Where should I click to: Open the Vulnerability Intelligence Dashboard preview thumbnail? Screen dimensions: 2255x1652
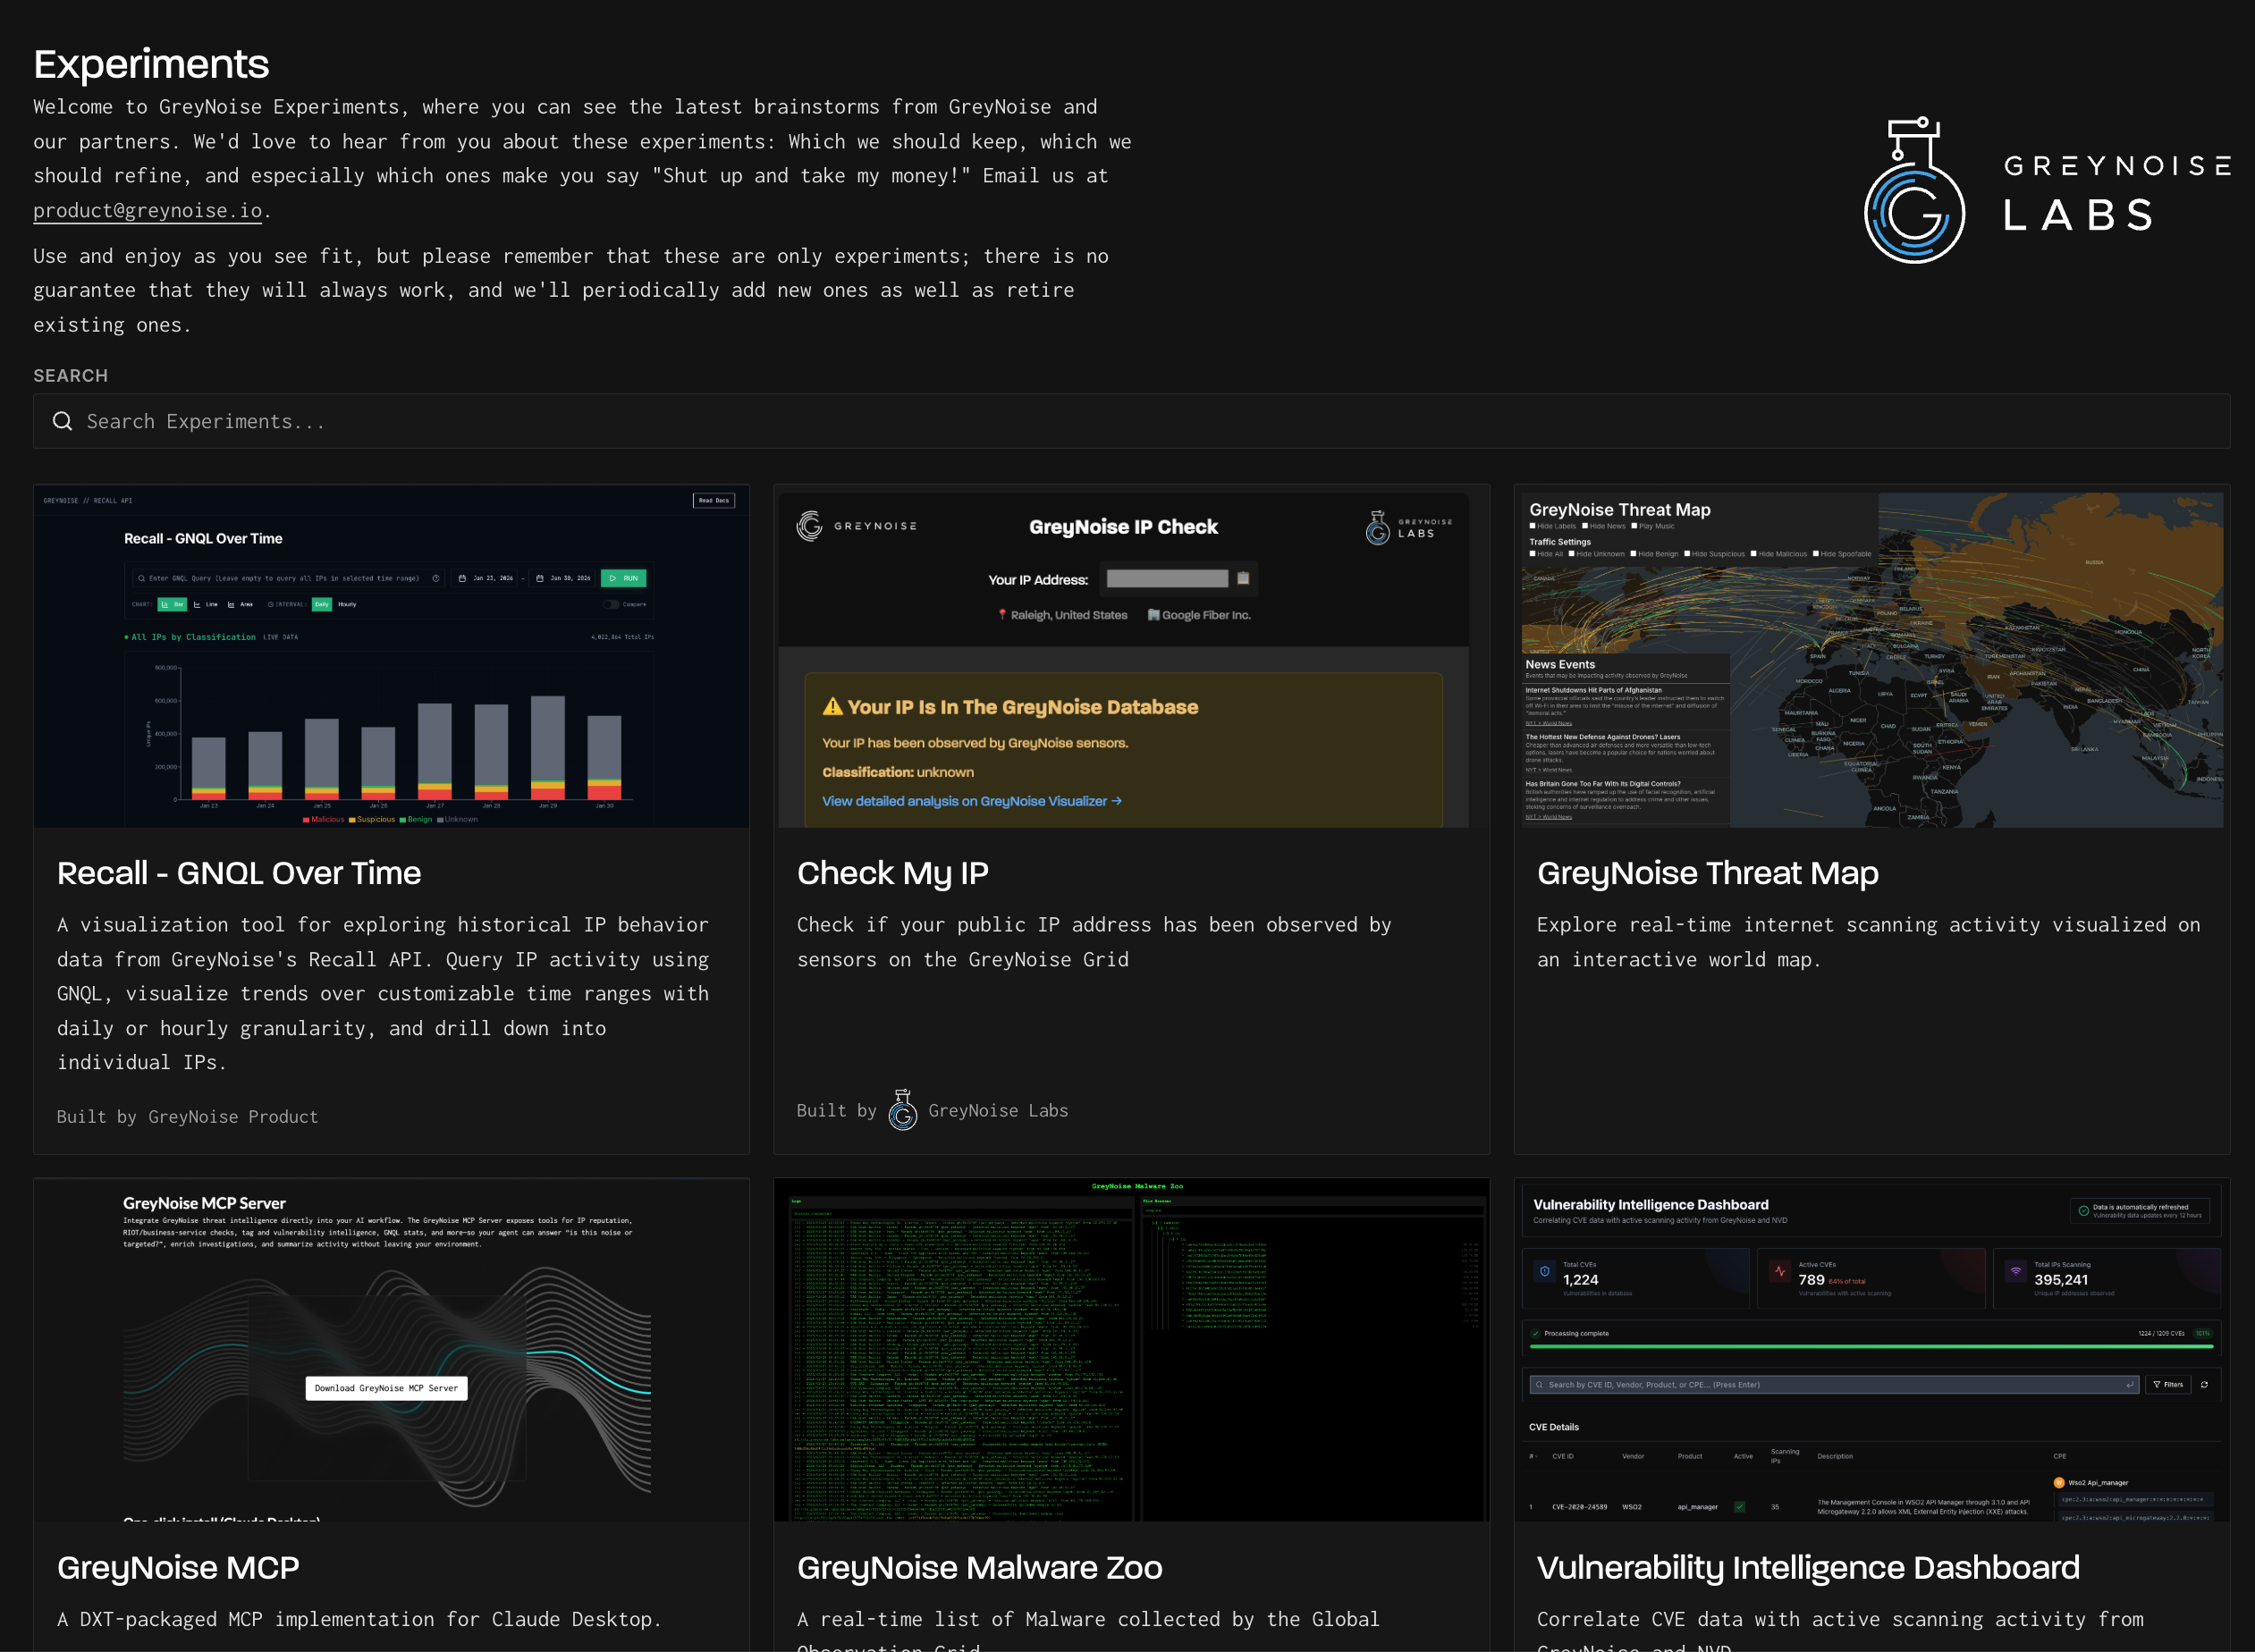(x=1871, y=1350)
